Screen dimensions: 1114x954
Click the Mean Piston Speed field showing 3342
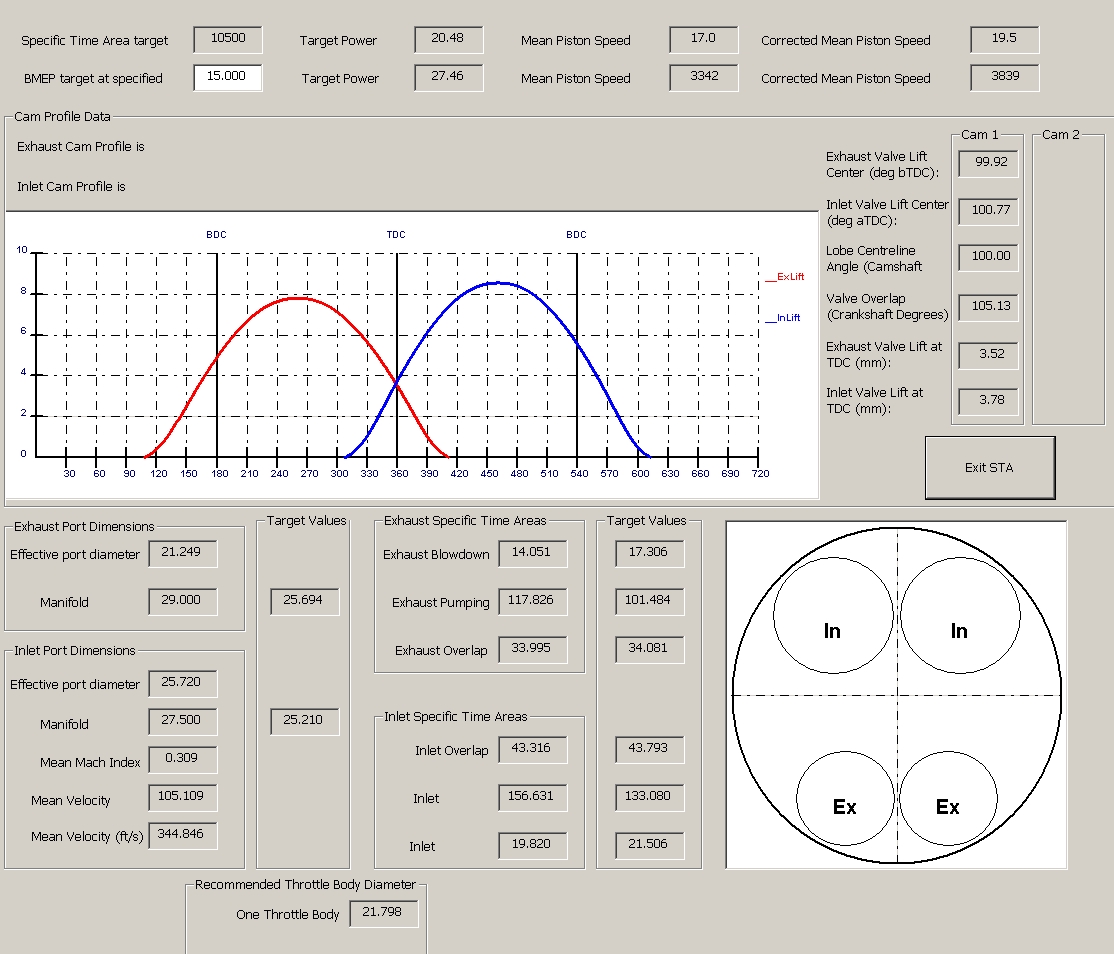tap(704, 77)
